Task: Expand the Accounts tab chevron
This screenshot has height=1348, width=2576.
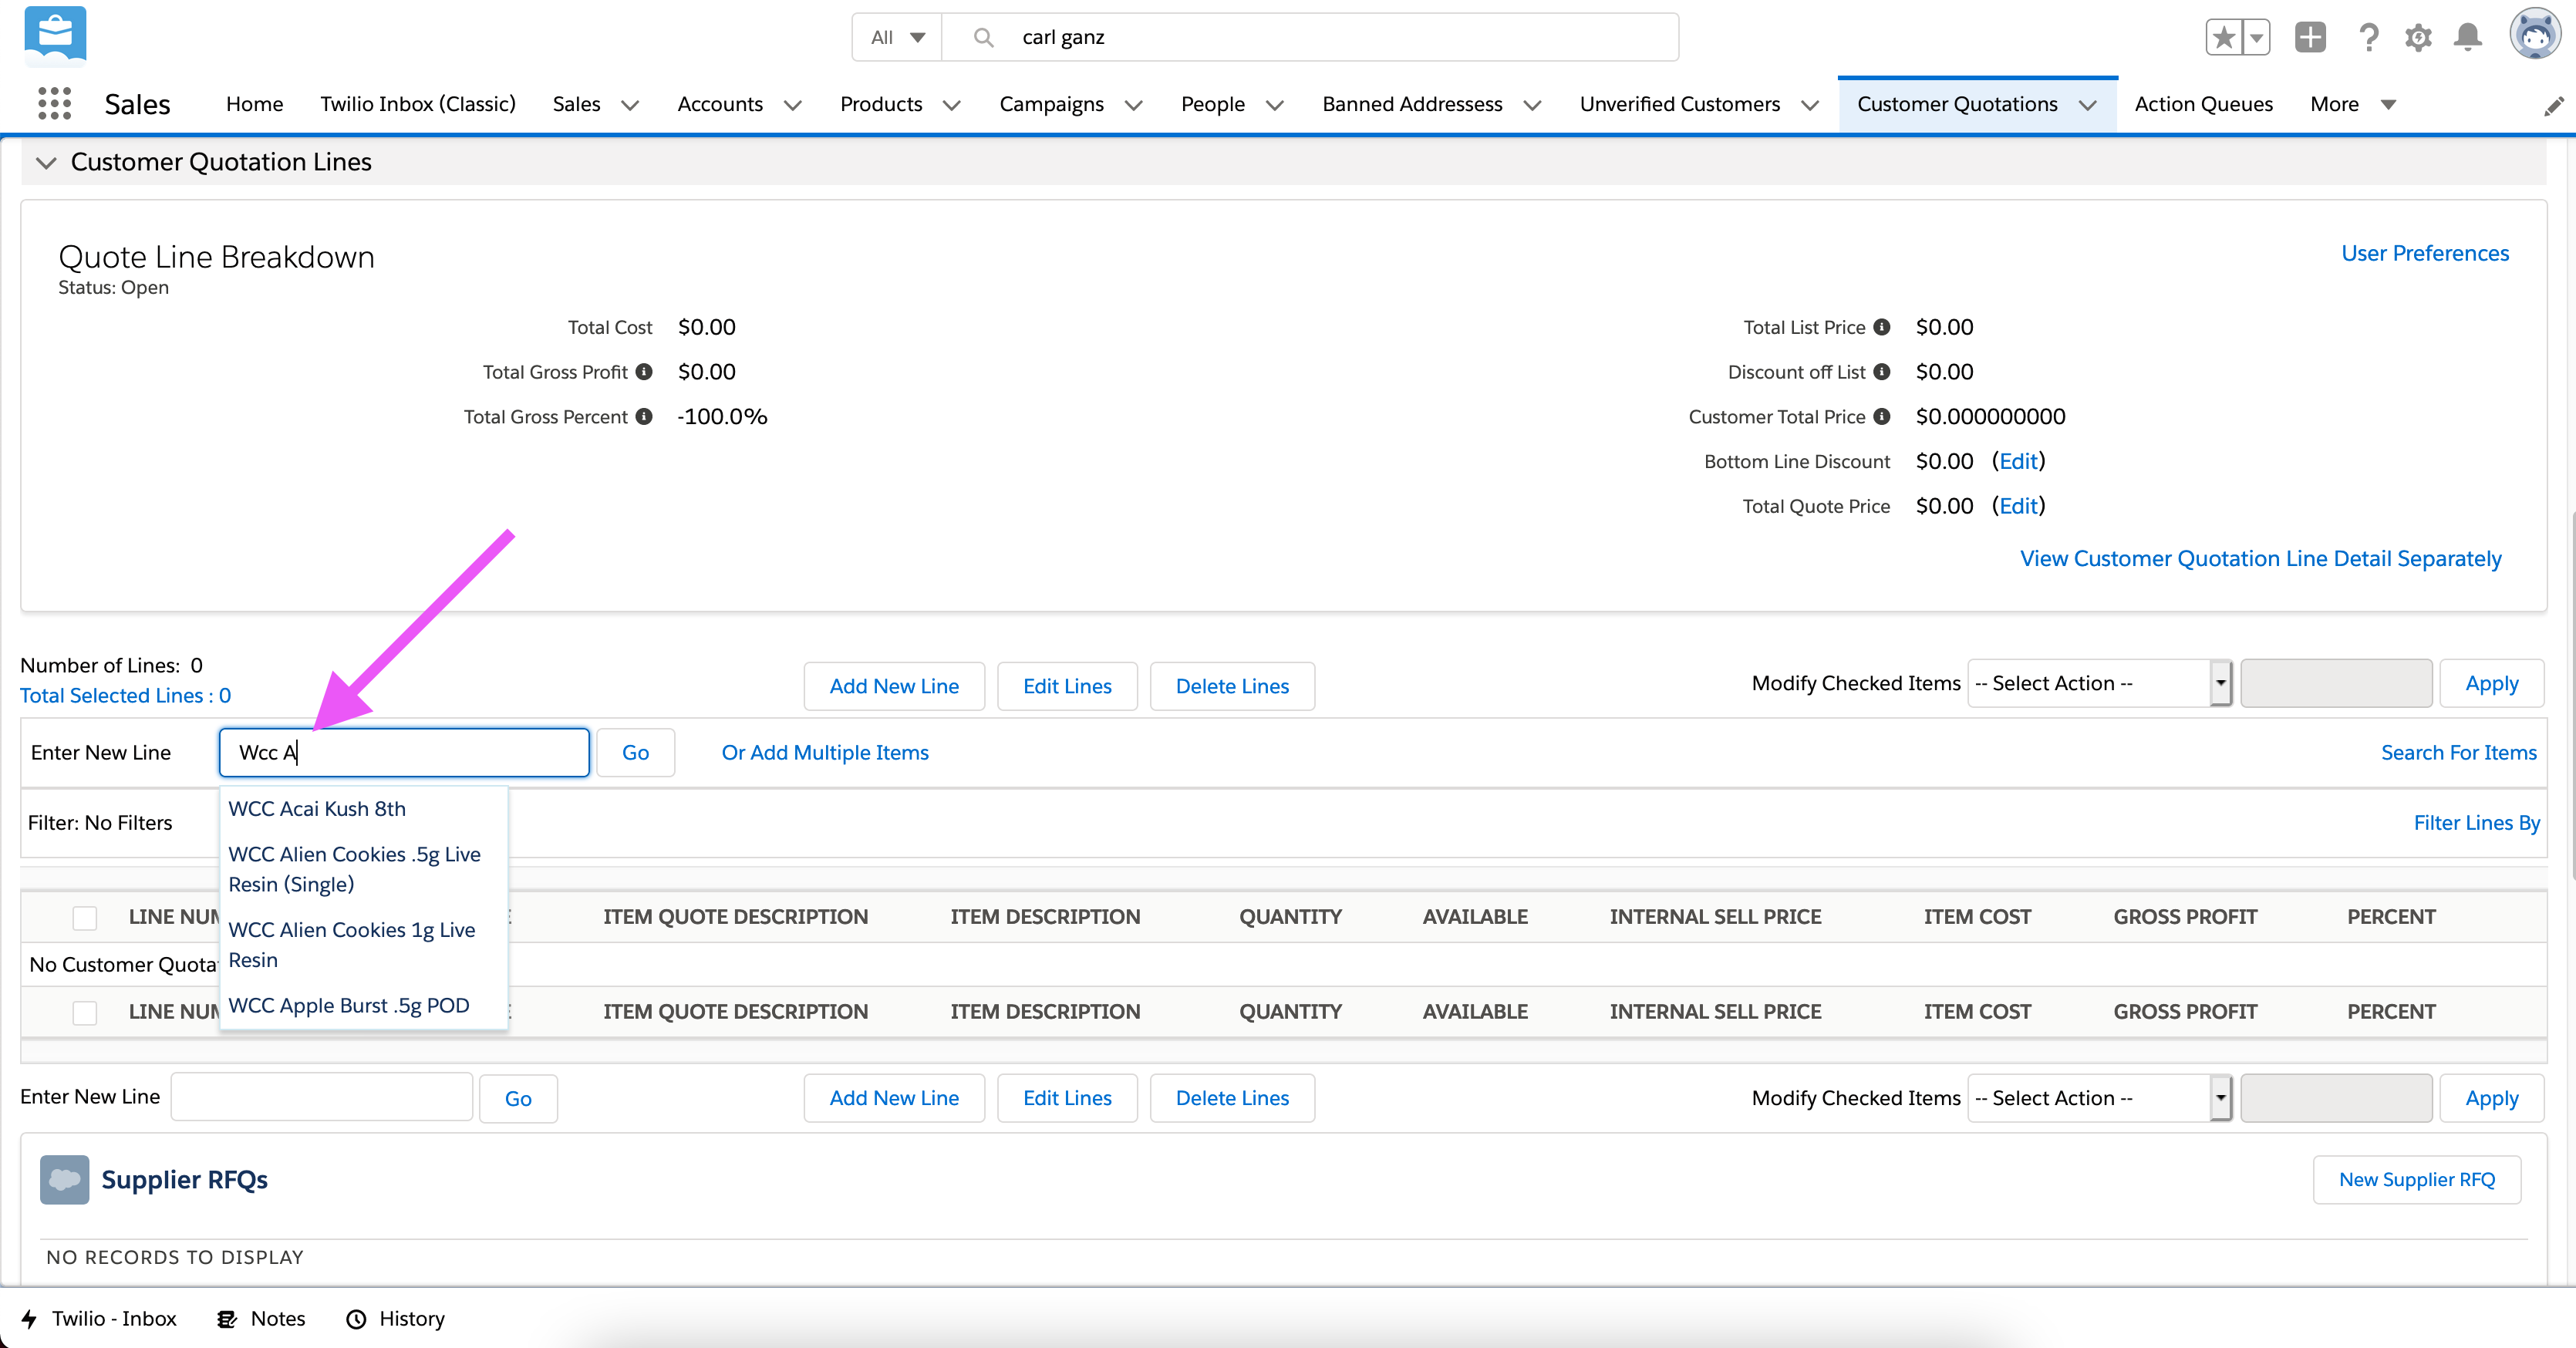Action: coord(792,104)
